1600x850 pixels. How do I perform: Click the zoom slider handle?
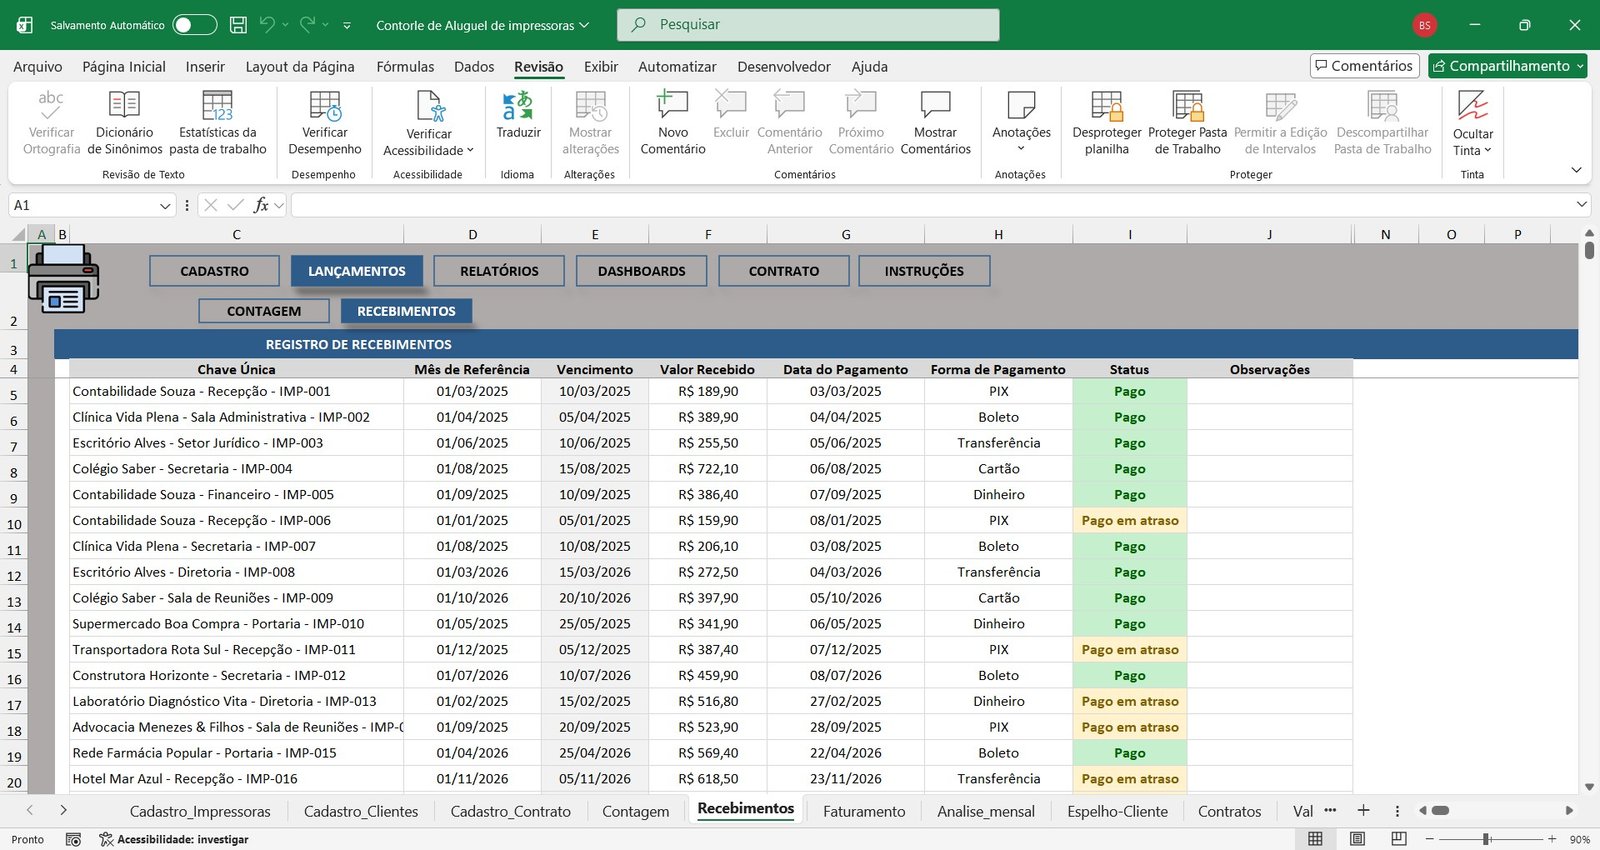click(1487, 839)
